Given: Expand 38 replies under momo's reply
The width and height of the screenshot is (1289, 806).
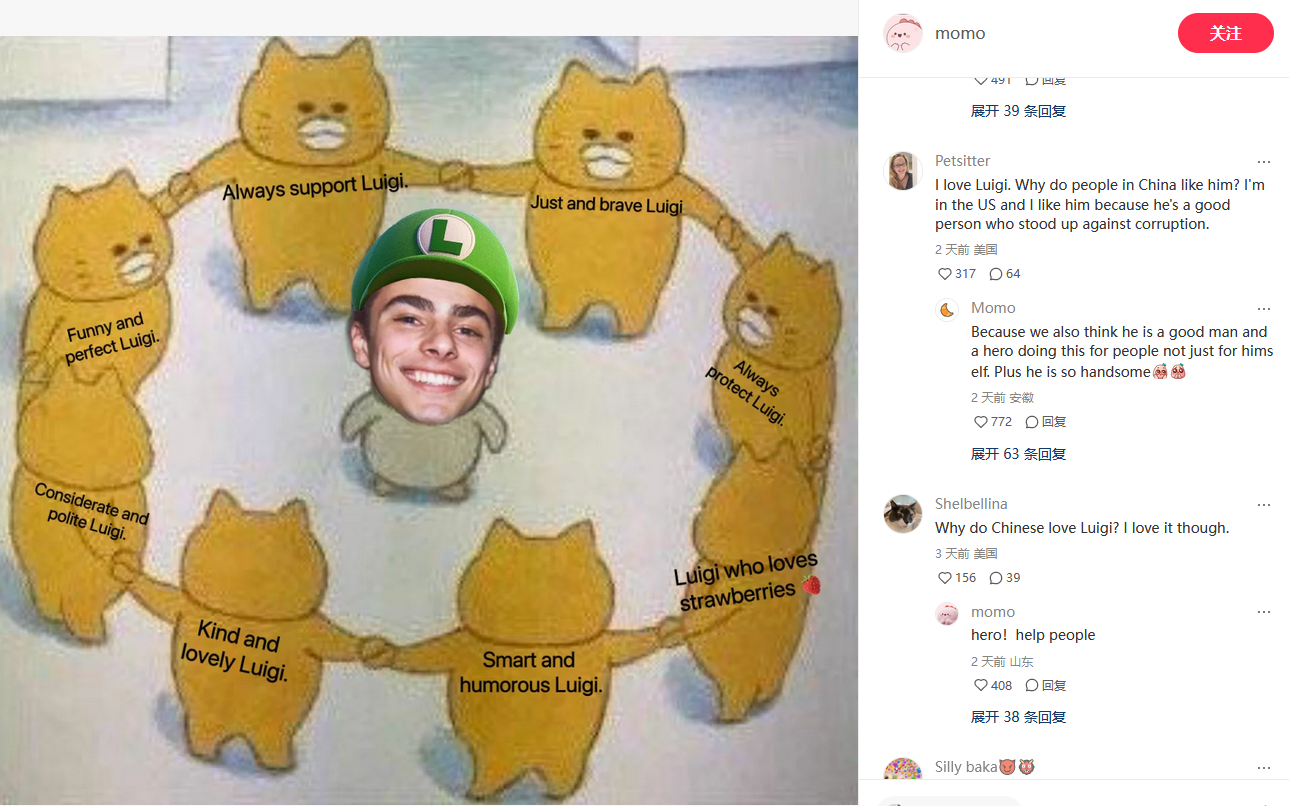Looking at the screenshot, I should coord(1019,717).
